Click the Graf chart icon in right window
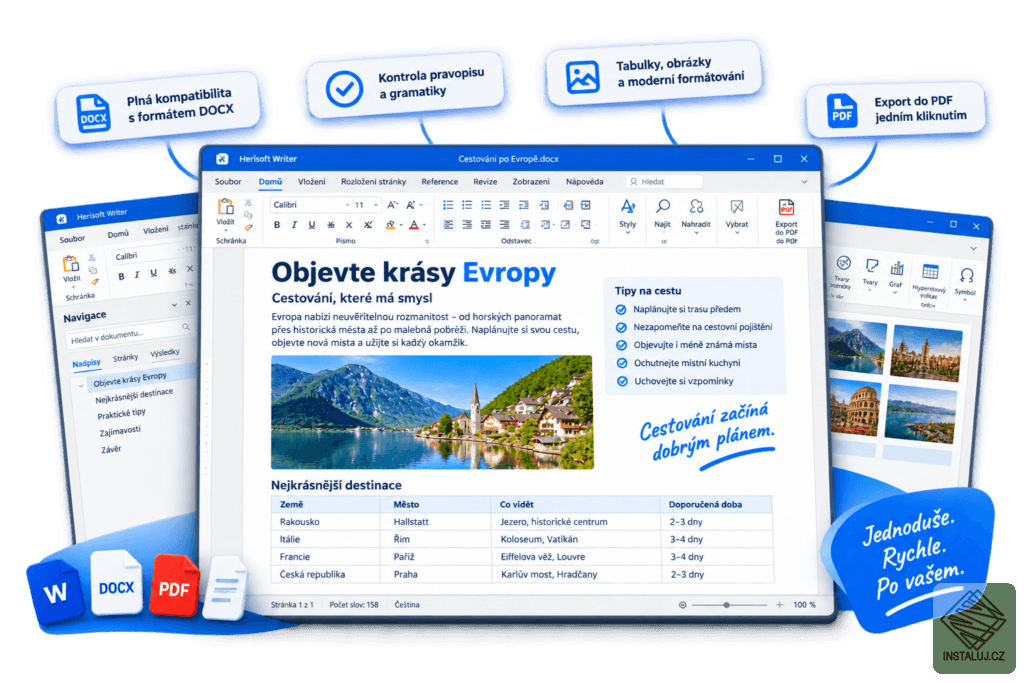The width and height of the screenshot is (1024, 683). (897, 268)
